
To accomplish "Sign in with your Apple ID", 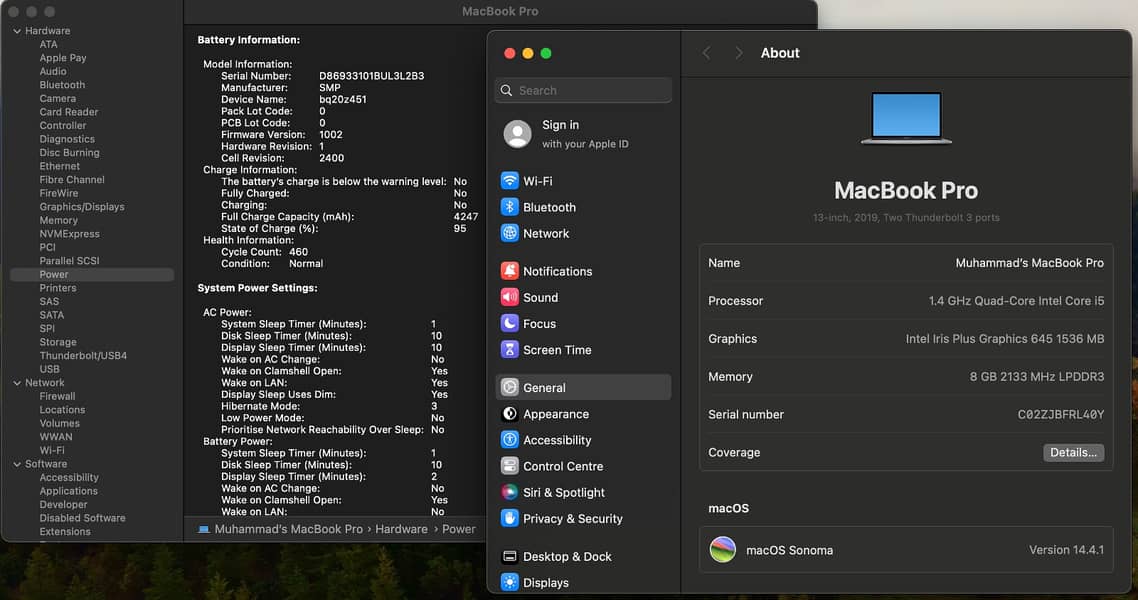I will click(x=560, y=134).
